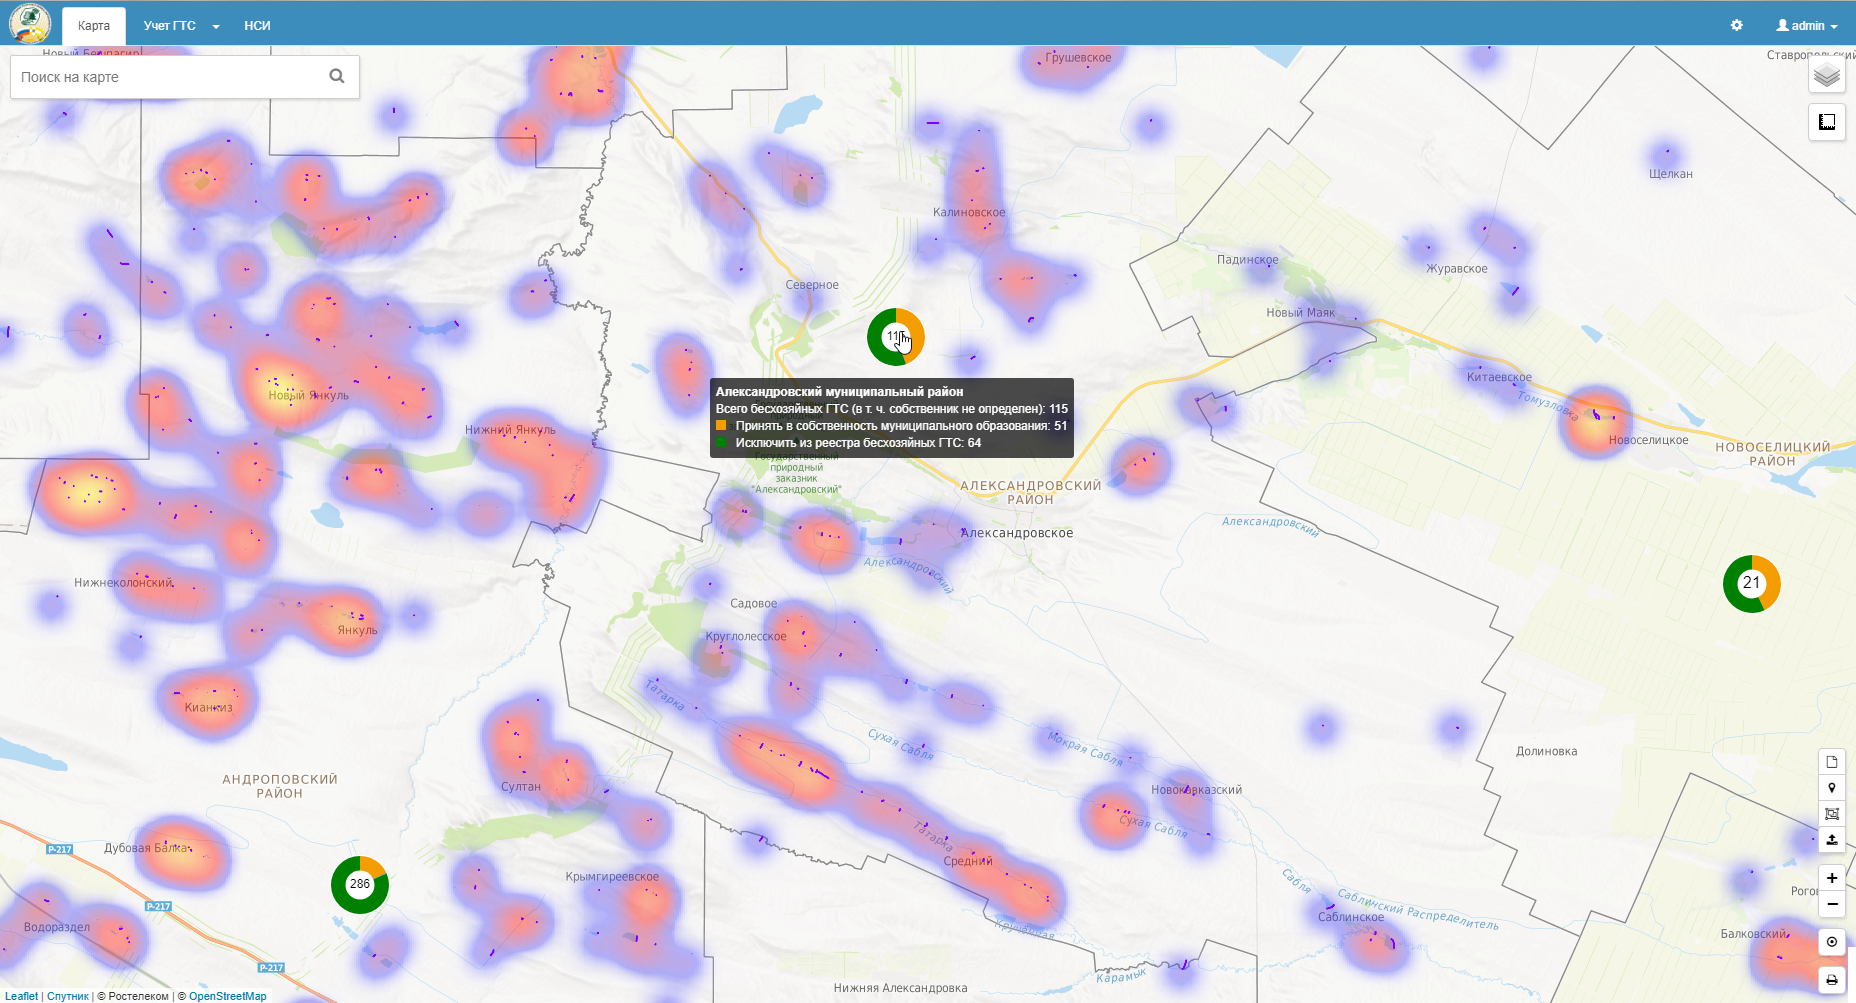
Task: Open the Leaflet attribution link
Action: point(21,996)
